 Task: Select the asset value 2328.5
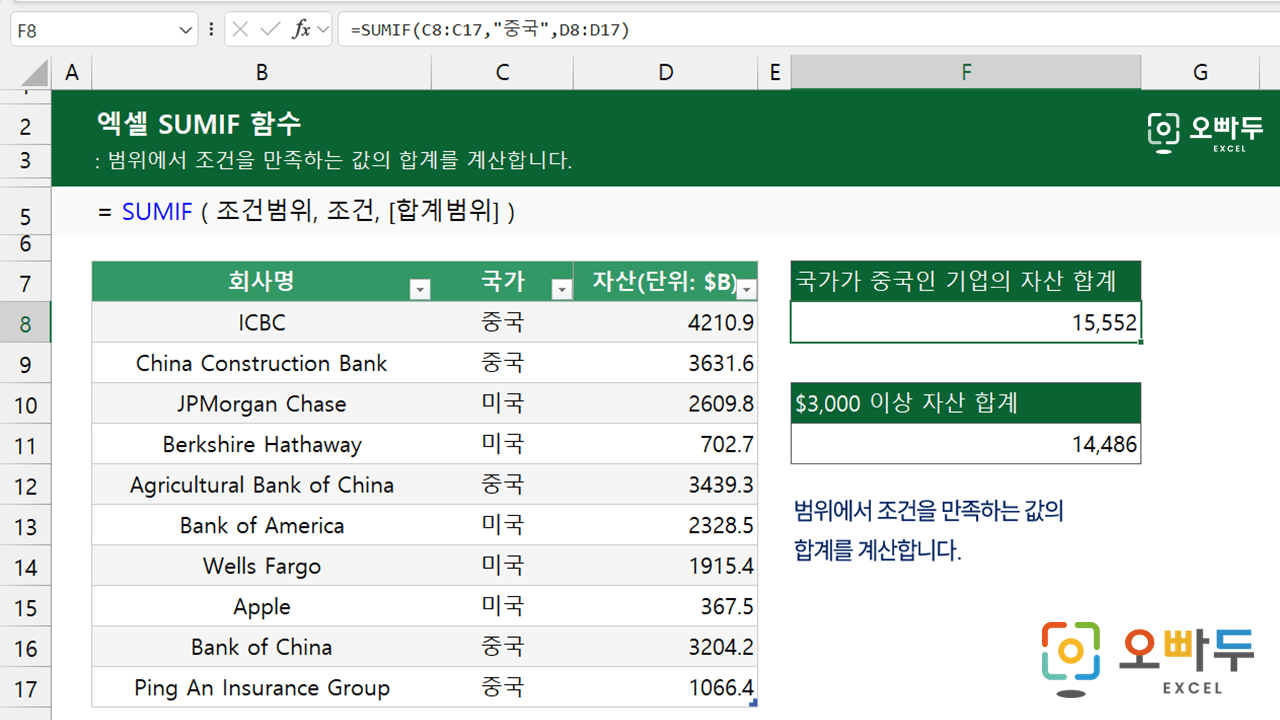click(666, 525)
